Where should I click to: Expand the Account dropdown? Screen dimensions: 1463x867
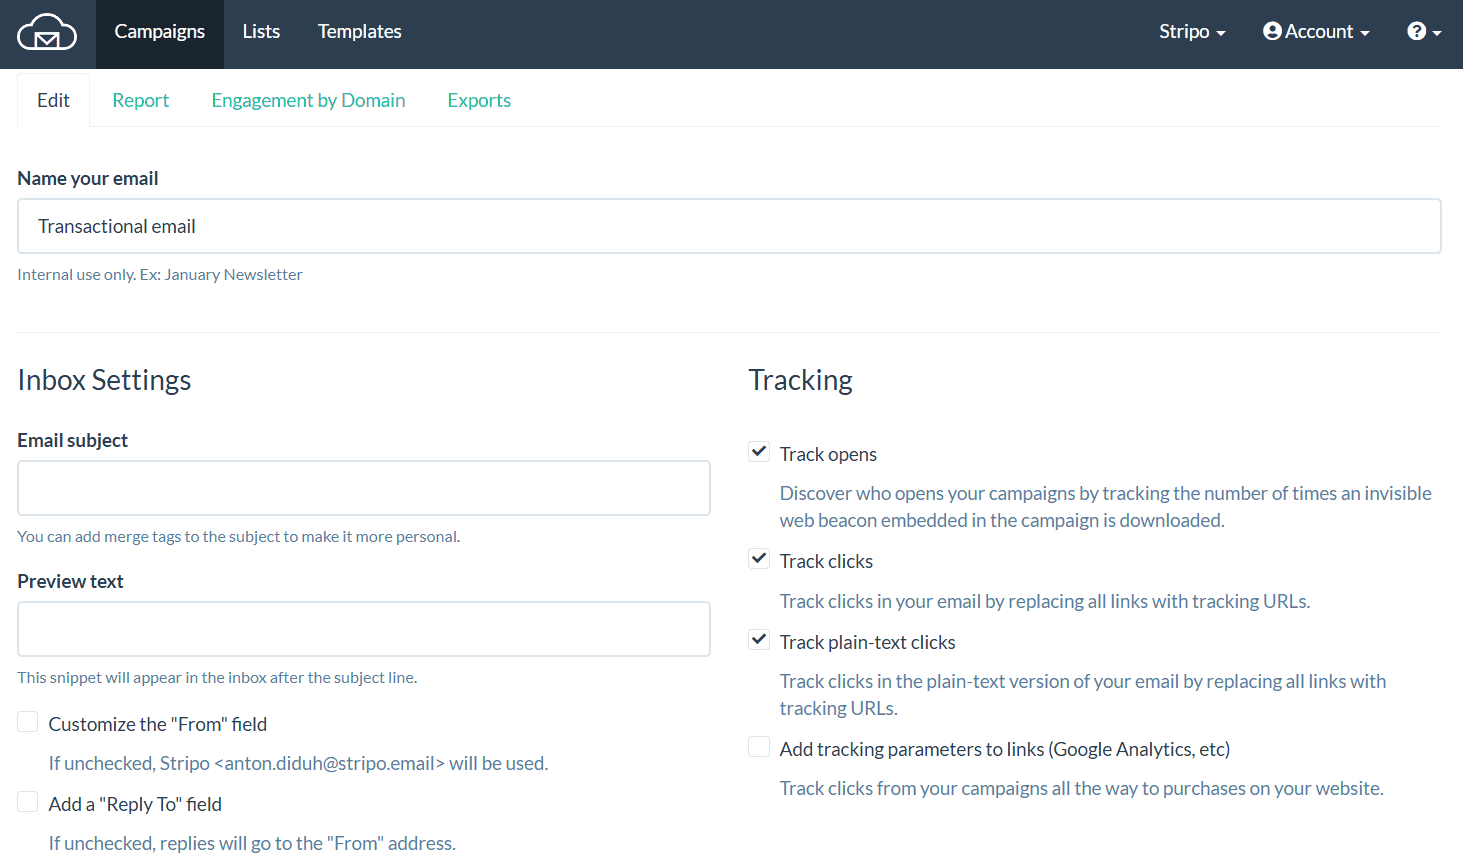(x=1316, y=31)
